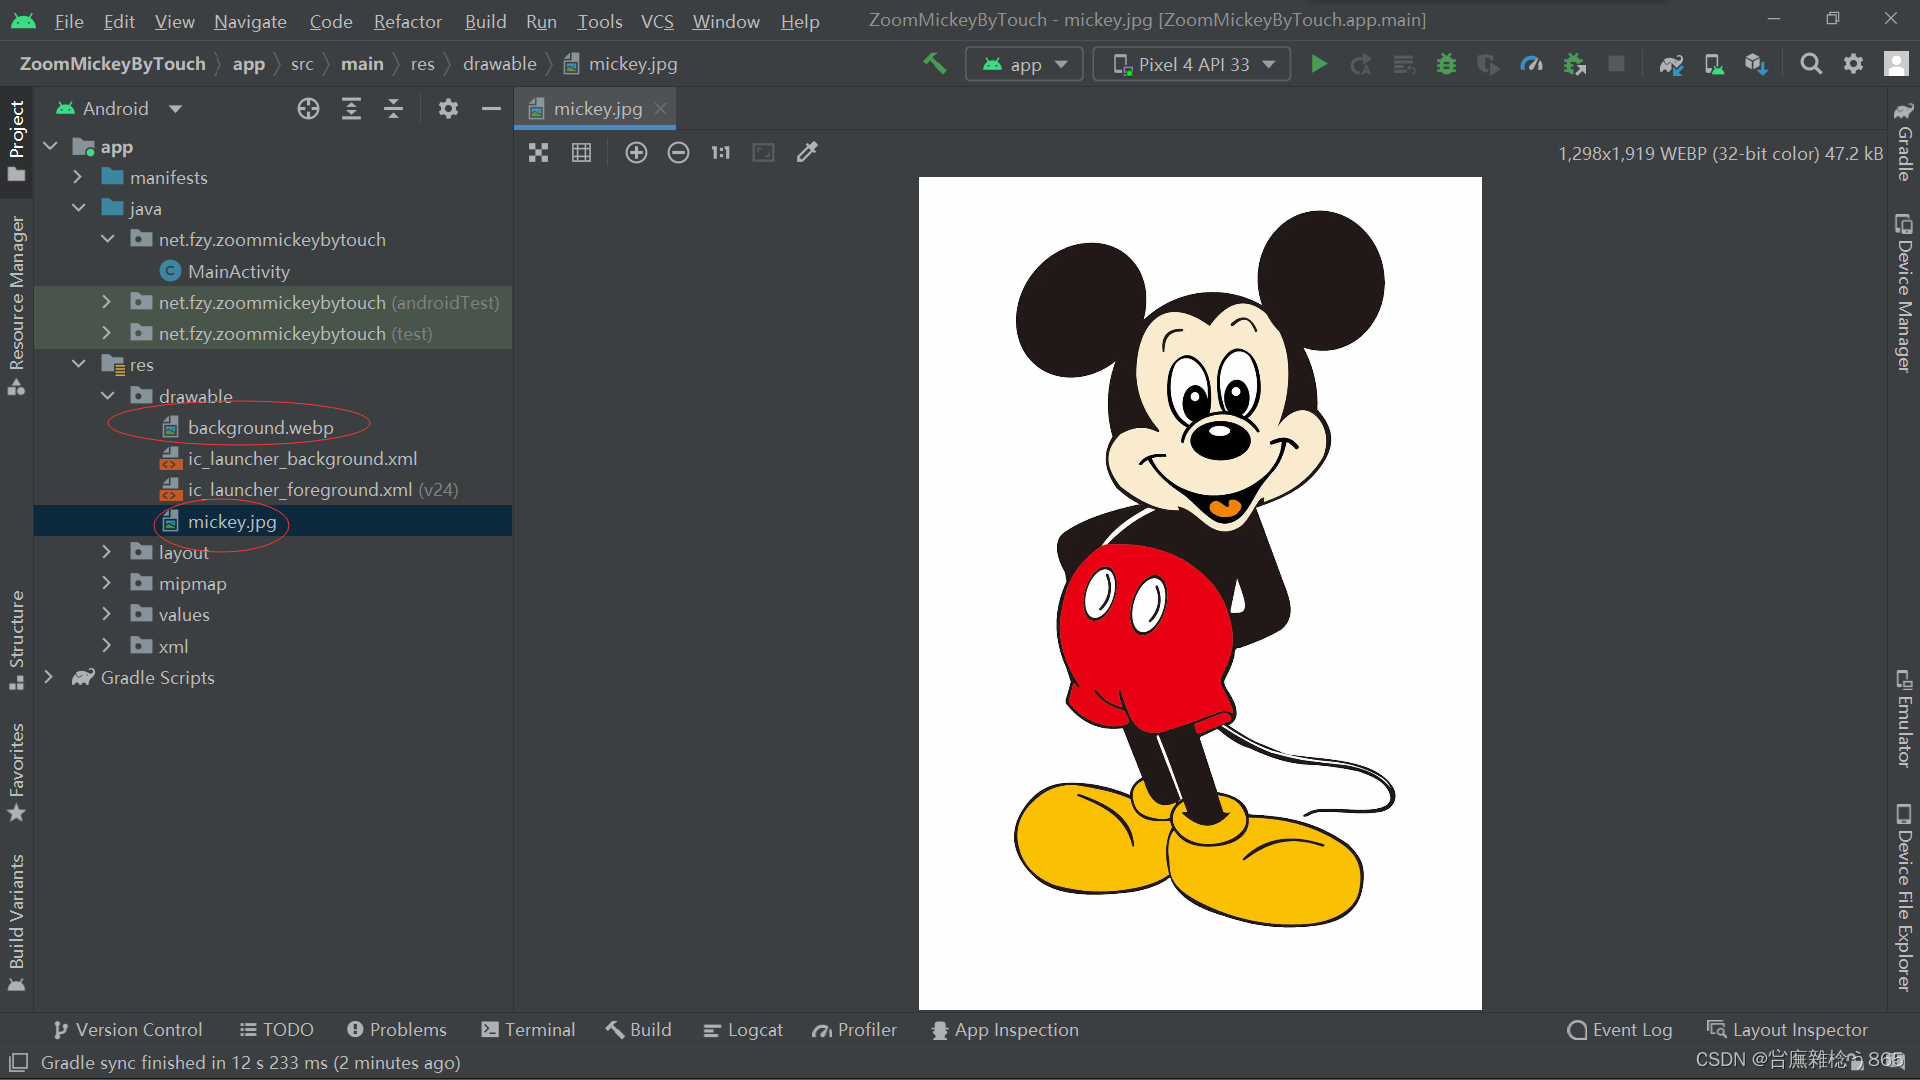Open the VCS menu
This screenshot has height=1080, width=1920.
(x=656, y=21)
